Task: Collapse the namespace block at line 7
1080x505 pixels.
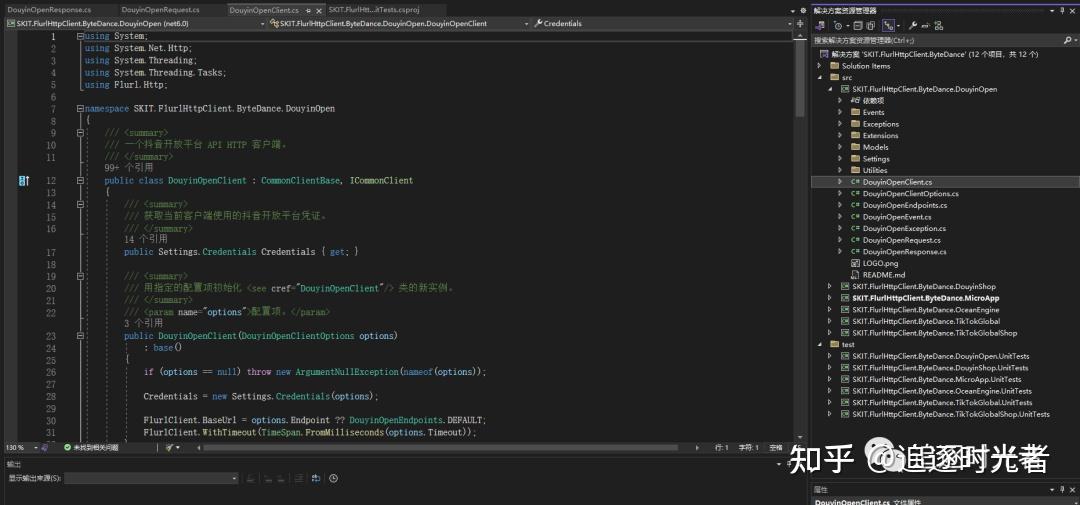Action: [x=81, y=108]
